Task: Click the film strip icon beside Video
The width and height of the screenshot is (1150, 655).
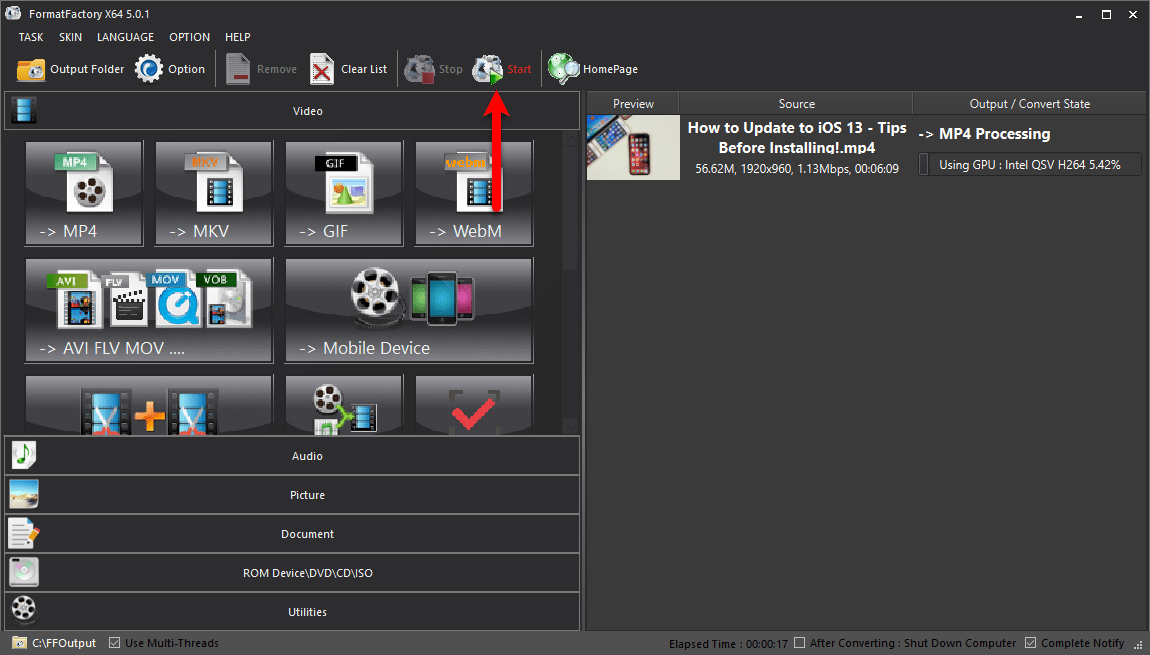Action: click(x=24, y=111)
